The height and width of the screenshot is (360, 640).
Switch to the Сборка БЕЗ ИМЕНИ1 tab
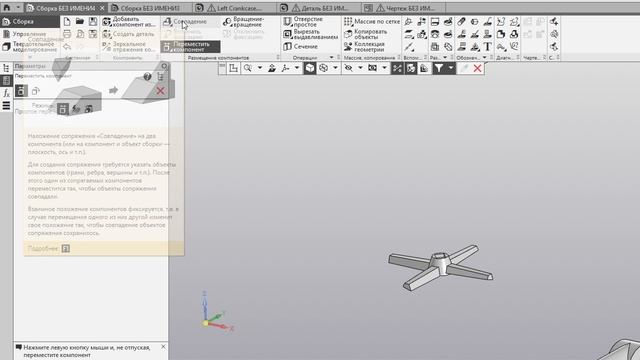click(x=149, y=8)
